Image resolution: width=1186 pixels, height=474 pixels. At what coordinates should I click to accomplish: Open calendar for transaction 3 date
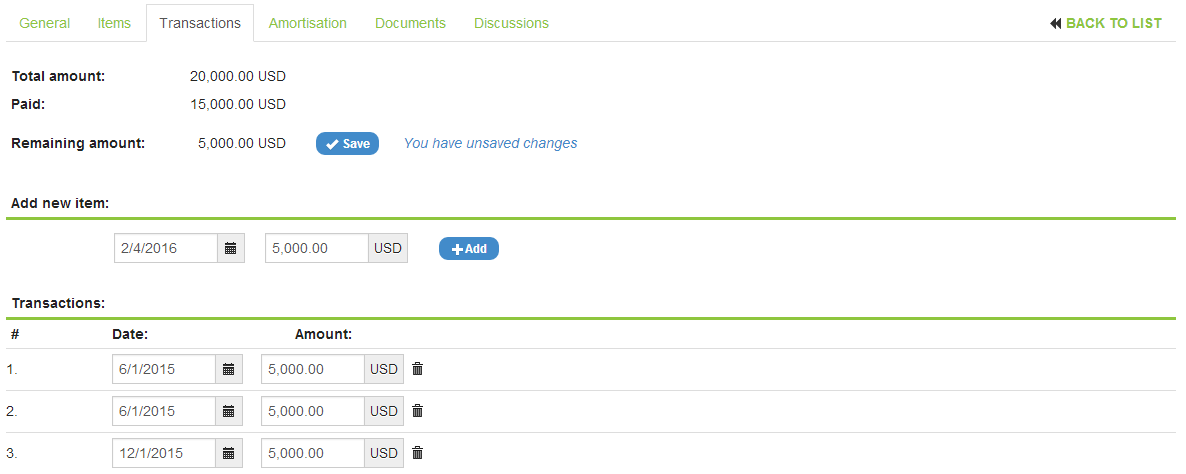(228, 453)
